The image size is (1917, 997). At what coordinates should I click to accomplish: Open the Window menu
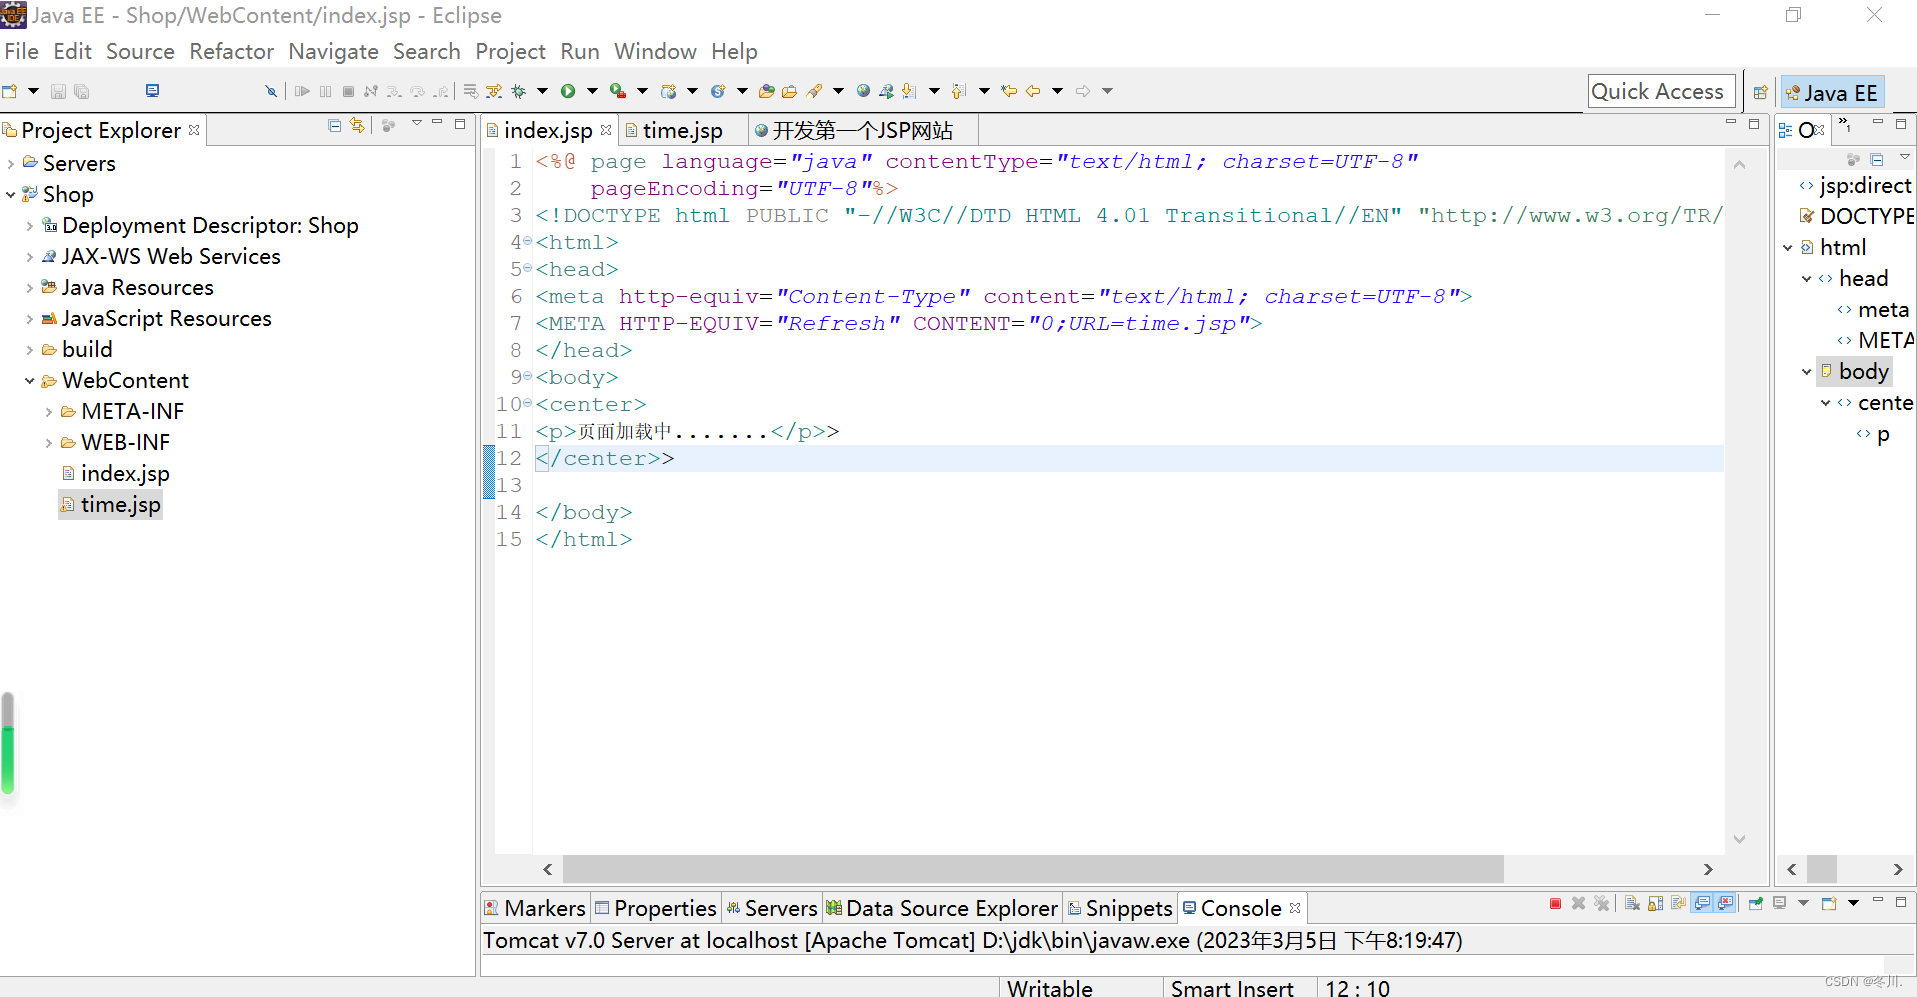click(x=655, y=51)
